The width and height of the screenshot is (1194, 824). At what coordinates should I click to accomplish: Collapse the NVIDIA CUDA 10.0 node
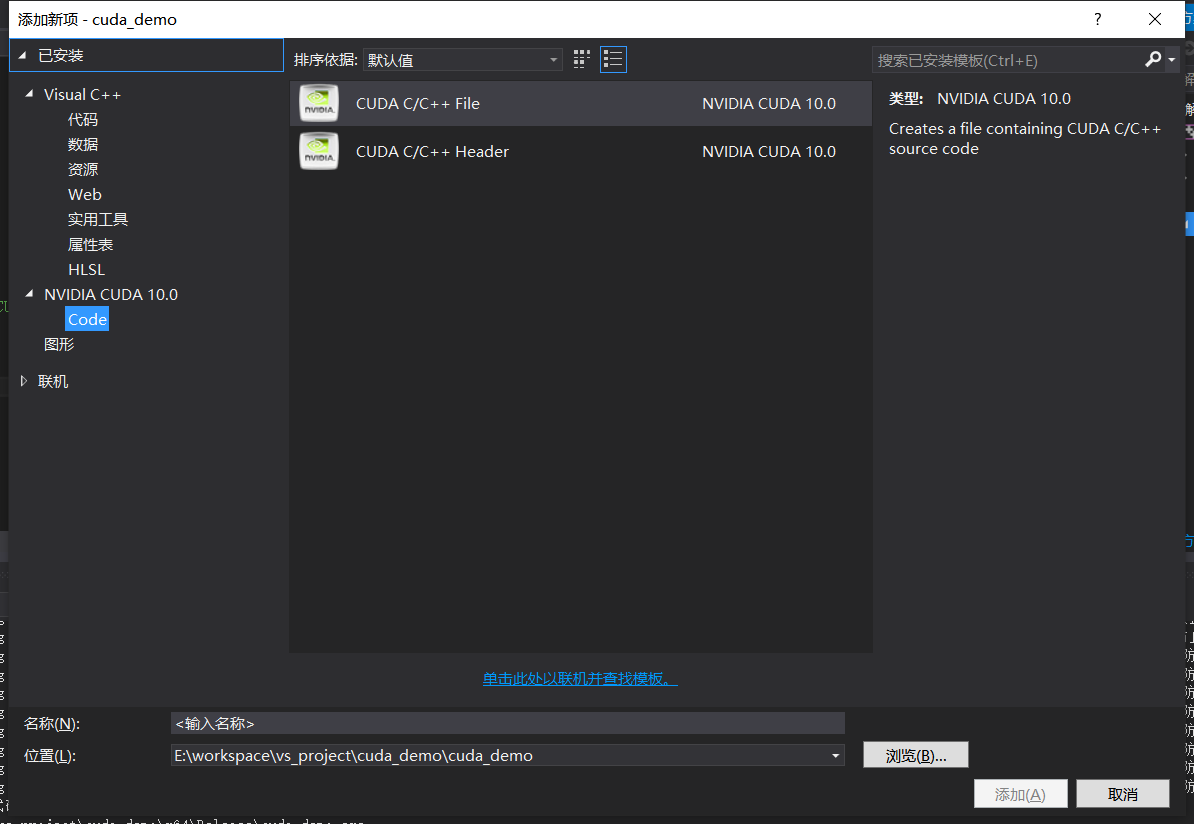pos(29,293)
